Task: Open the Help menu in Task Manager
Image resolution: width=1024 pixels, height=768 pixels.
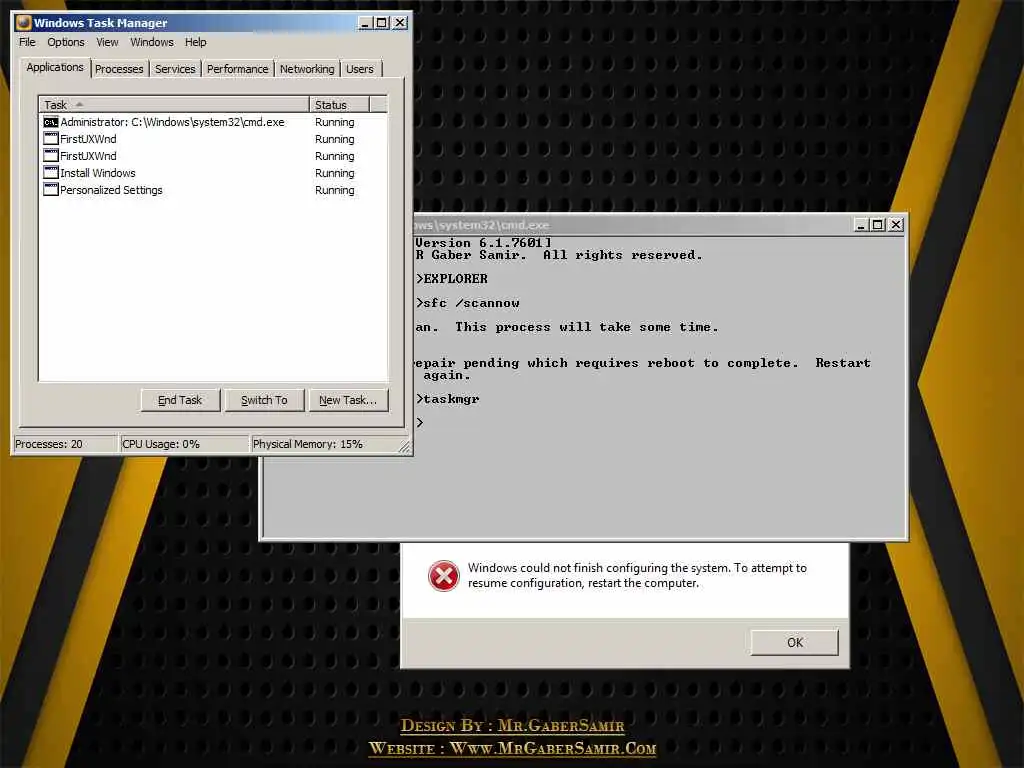Action: click(x=195, y=42)
